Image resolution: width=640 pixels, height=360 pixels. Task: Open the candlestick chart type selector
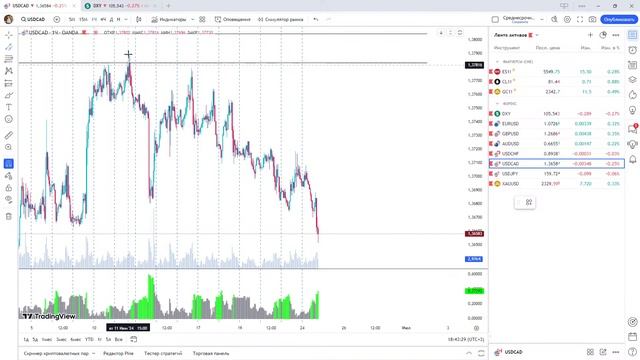[x=139, y=19]
